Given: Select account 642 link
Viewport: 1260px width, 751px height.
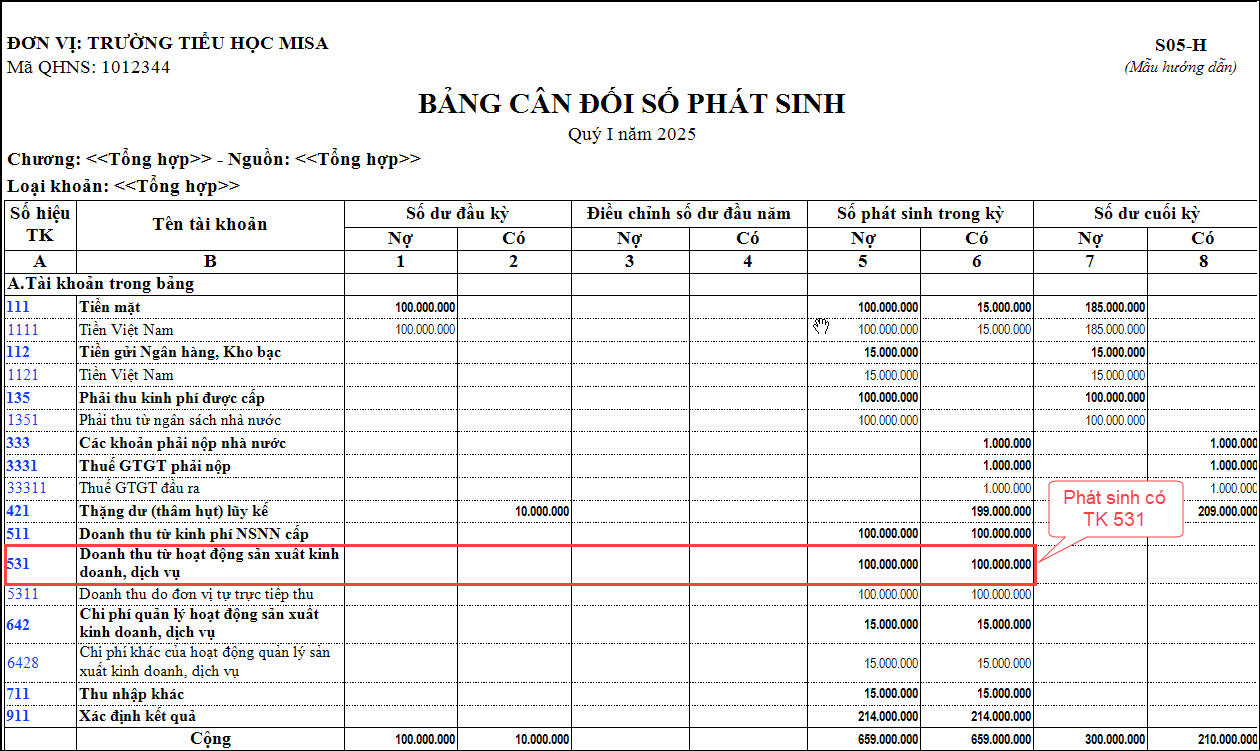Looking at the screenshot, I should tap(19, 624).
